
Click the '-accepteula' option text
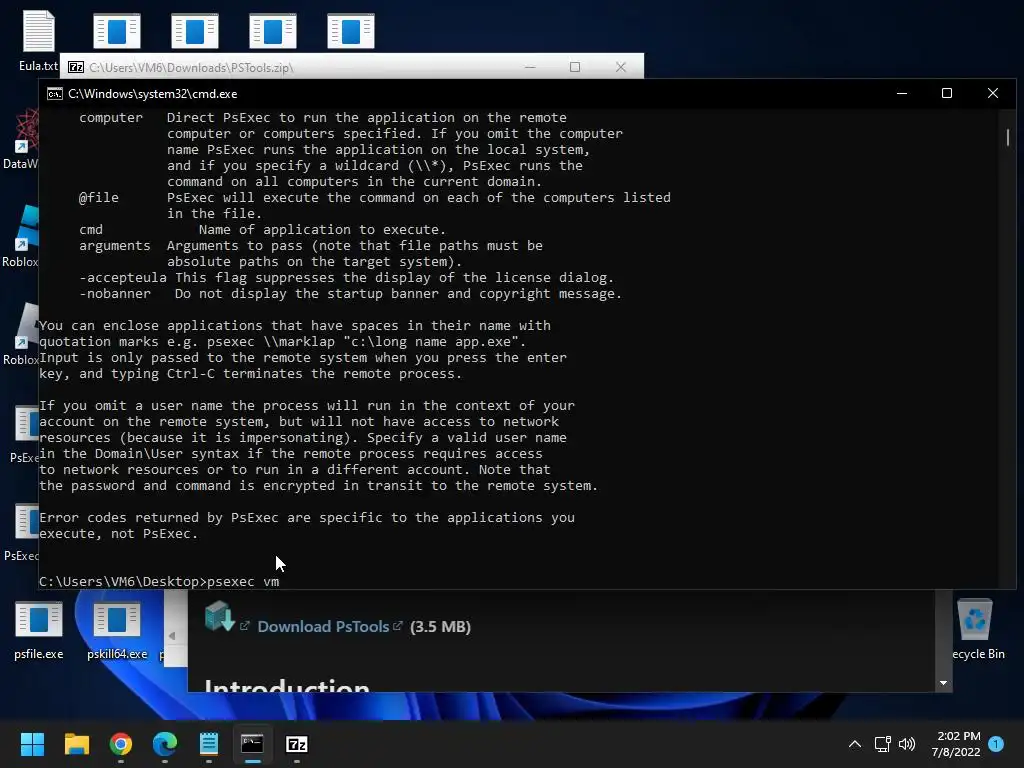[x=123, y=278]
